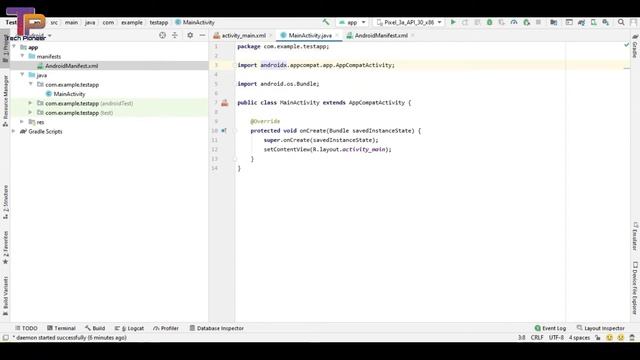Click the happy smiley feedback icon
This screenshot has height=360, width=640.
pyautogui.click(x=609, y=338)
